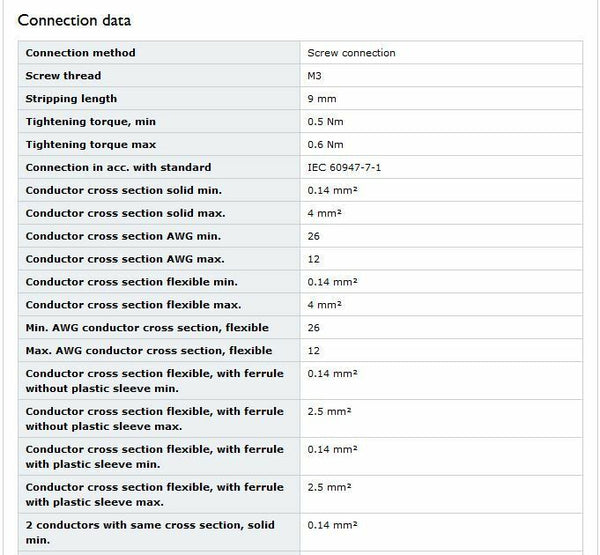The image size is (600, 555).
Task: Click the "Connection data" heading
Action: [74, 20]
